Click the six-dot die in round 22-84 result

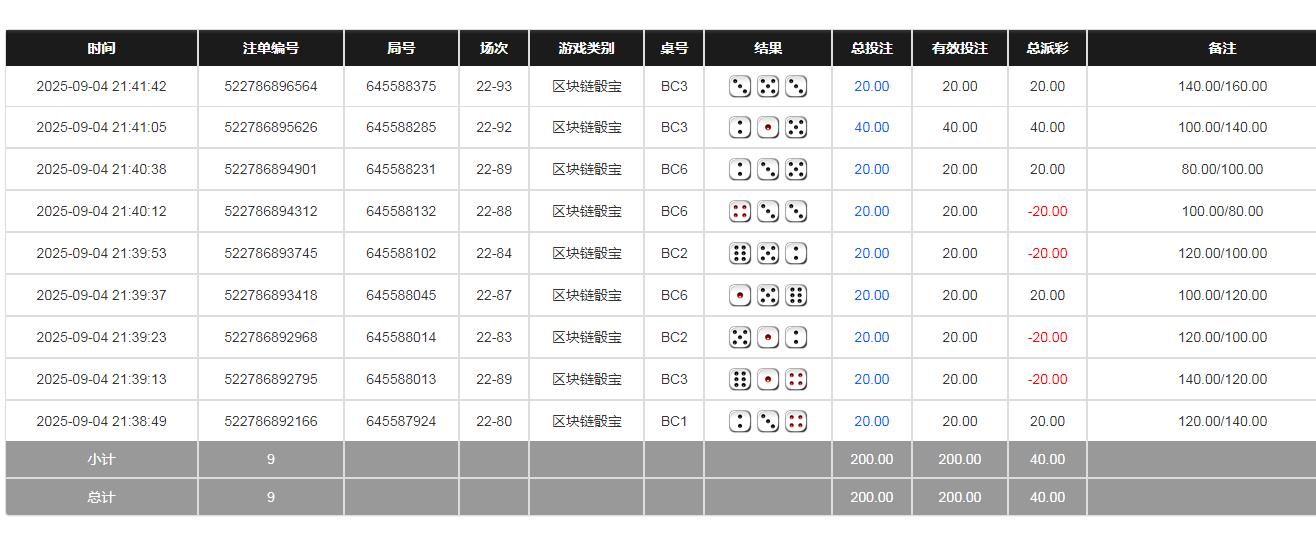(x=740, y=254)
